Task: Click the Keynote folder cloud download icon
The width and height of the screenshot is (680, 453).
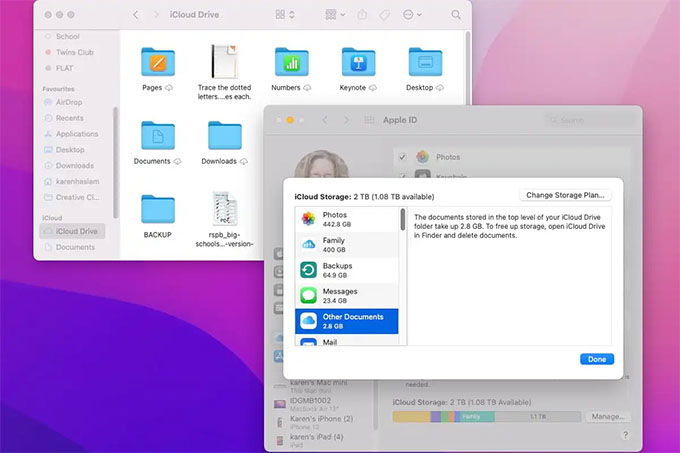Action: tap(373, 88)
